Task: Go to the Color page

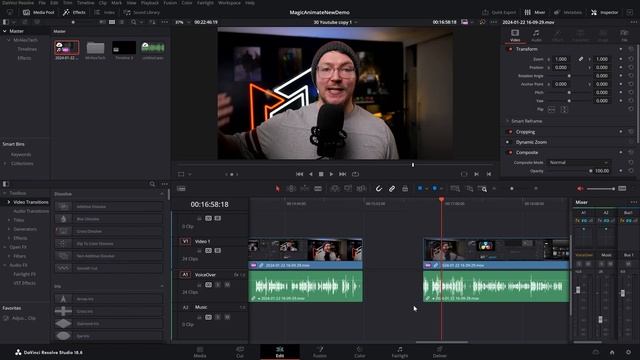Action: tap(360, 352)
